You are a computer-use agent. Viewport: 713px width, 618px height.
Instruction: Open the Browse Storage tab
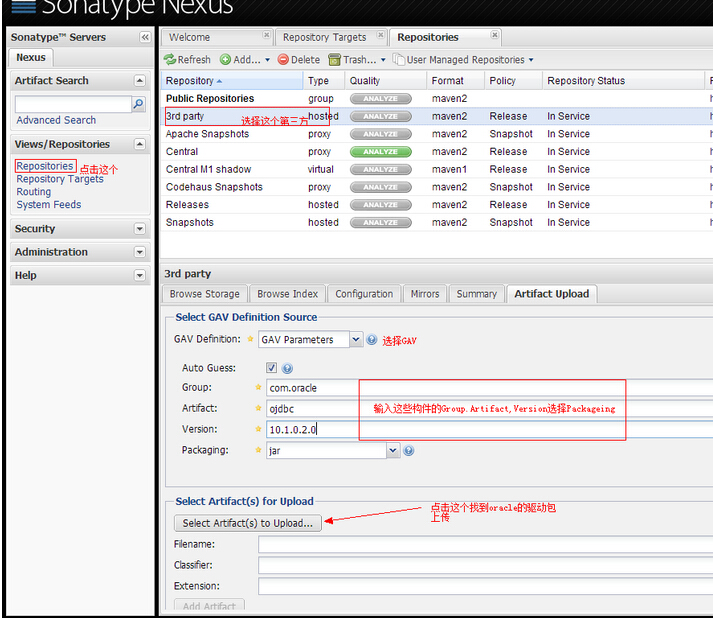click(x=205, y=294)
